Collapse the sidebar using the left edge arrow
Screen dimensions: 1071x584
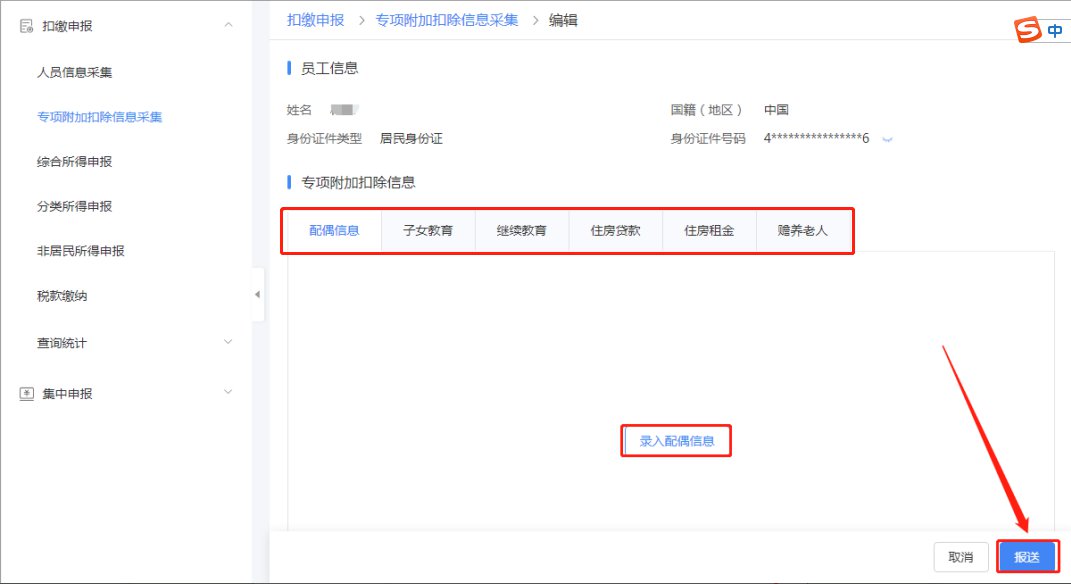coord(258,295)
